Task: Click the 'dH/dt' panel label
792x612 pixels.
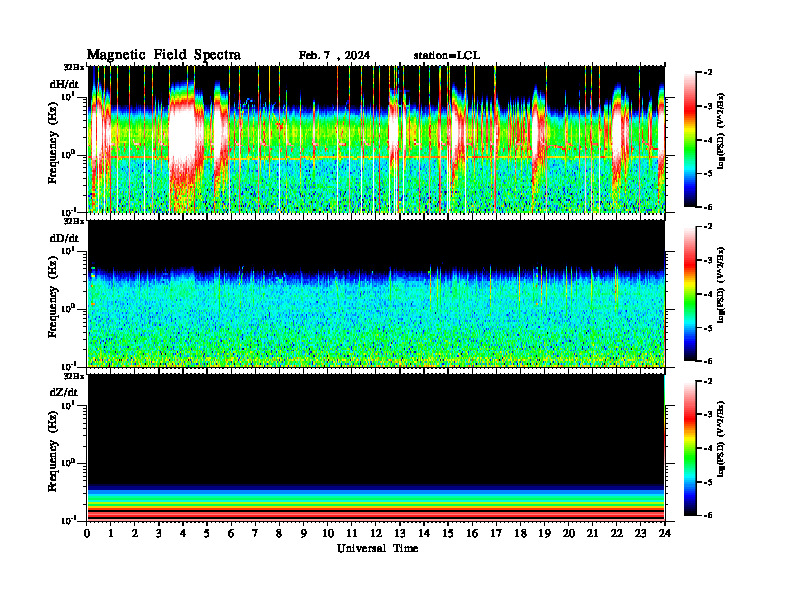Action: click(64, 83)
